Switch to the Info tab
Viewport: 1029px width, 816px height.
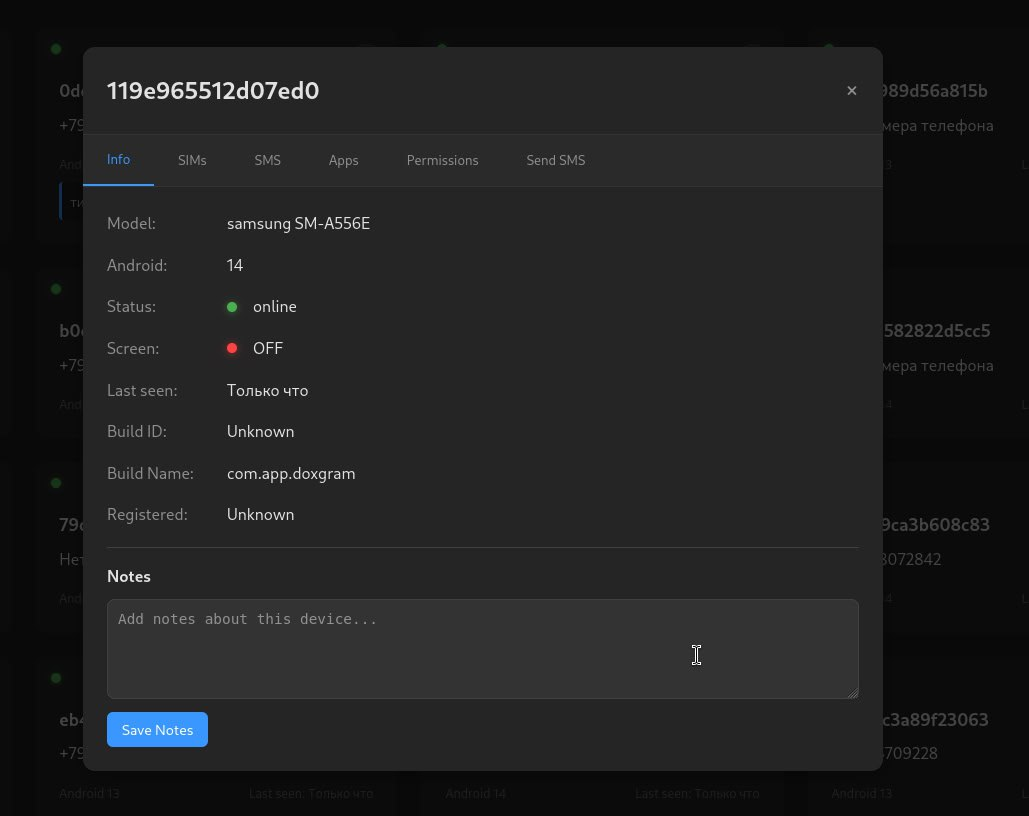tap(118, 160)
